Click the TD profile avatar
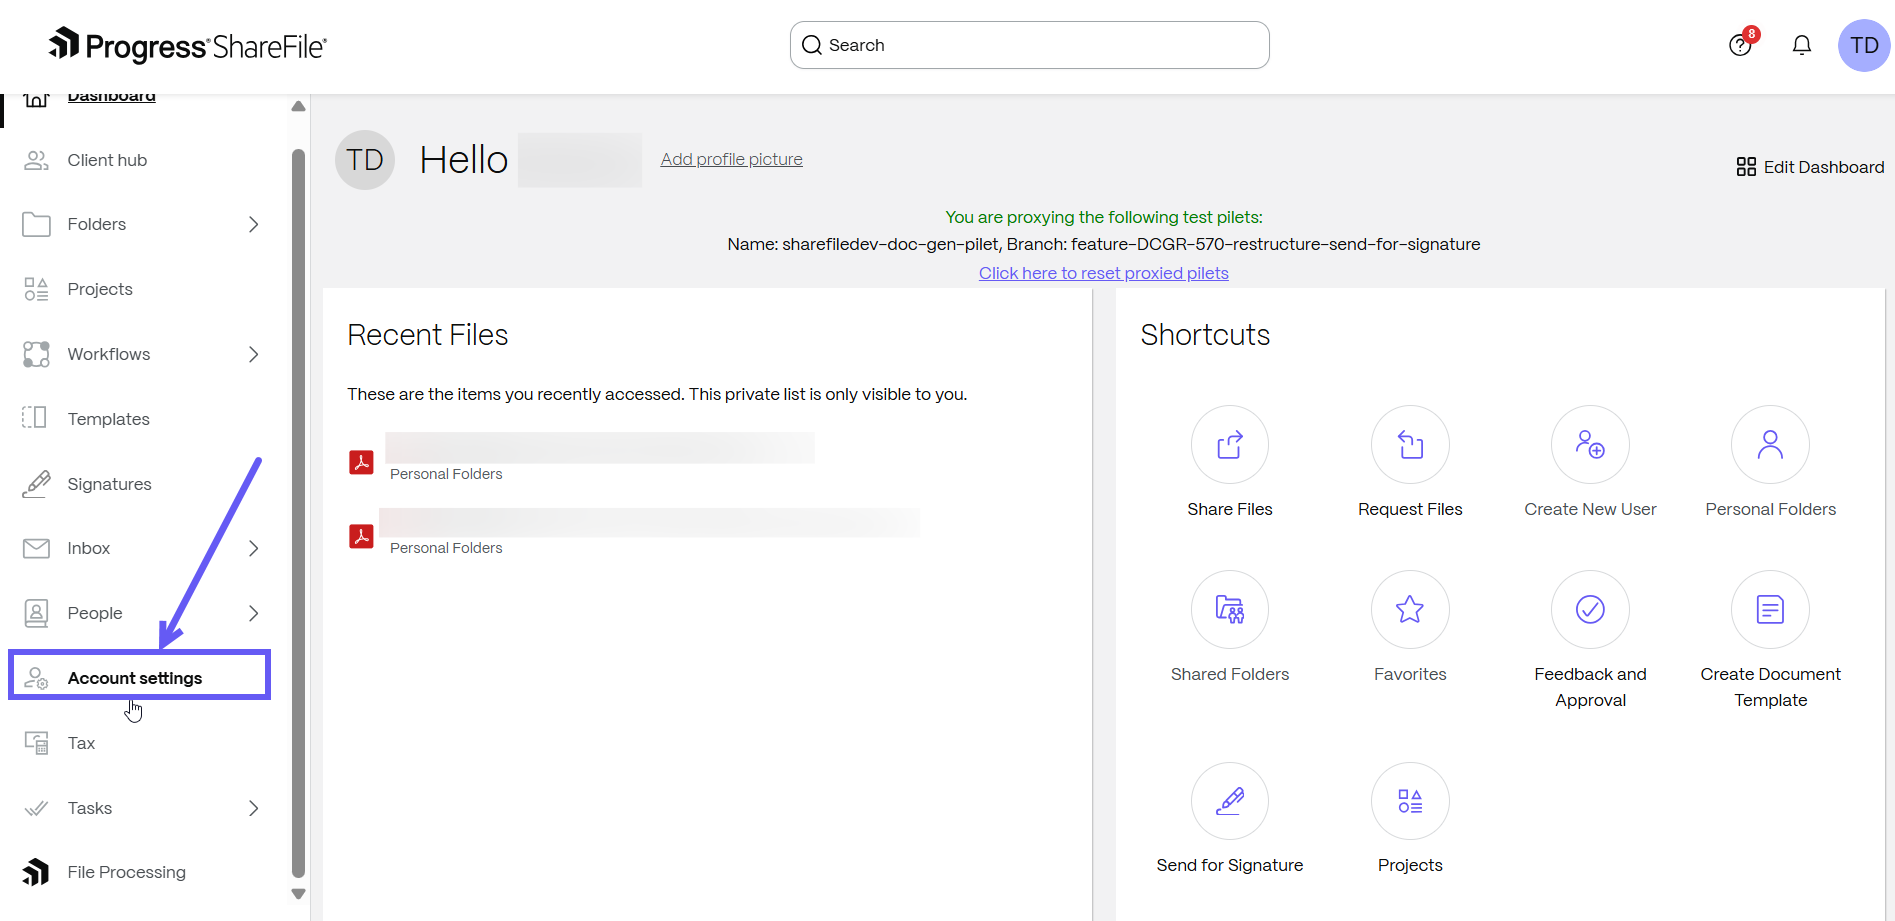 click(x=1862, y=45)
